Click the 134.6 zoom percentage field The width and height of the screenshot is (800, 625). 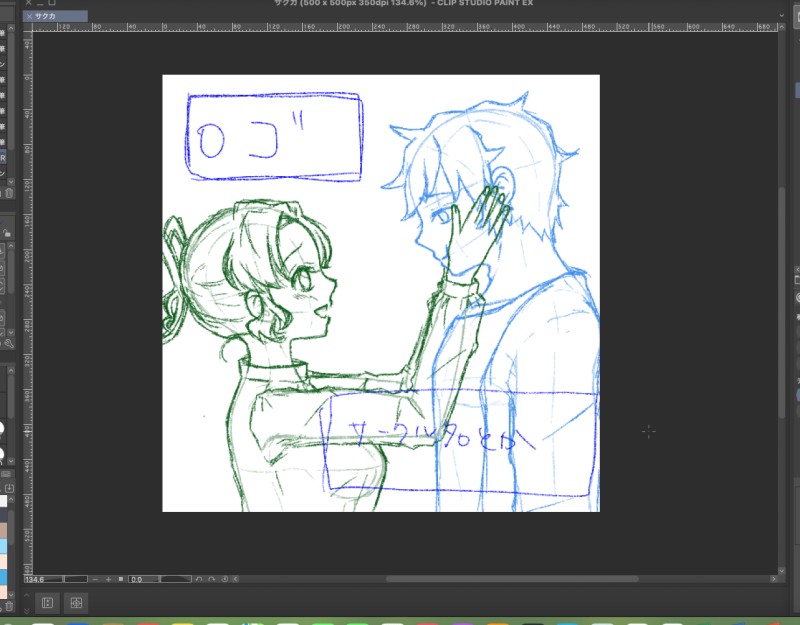click(x=43, y=579)
